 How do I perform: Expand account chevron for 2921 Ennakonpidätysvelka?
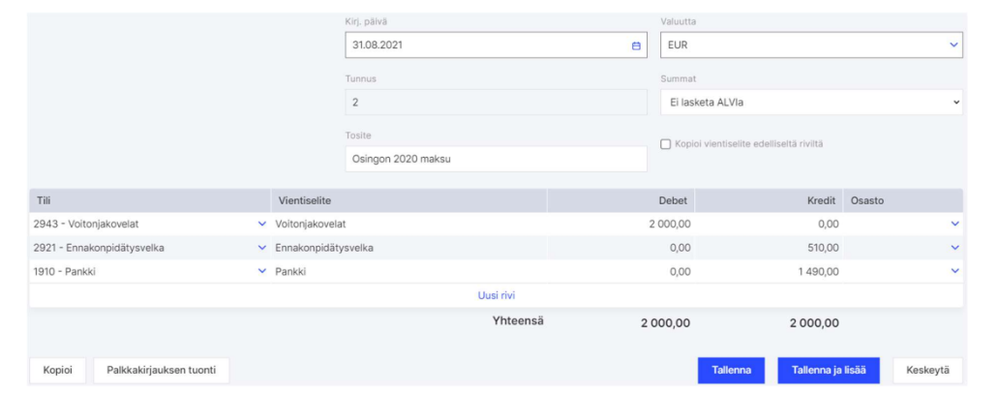tap(262, 248)
